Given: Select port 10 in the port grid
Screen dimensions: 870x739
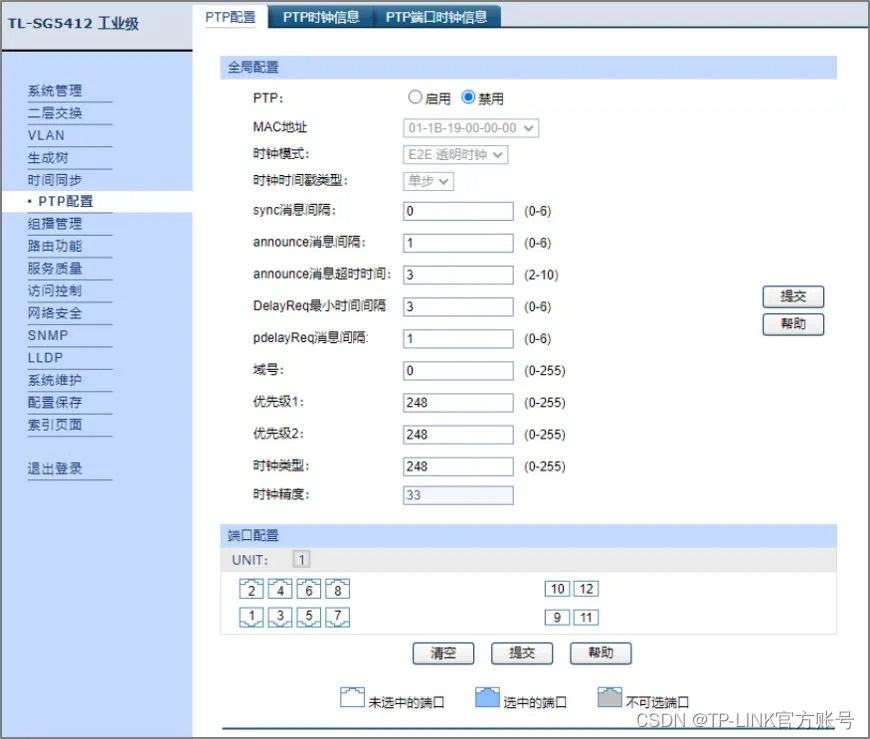Looking at the screenshot, I should coord(557,589).
